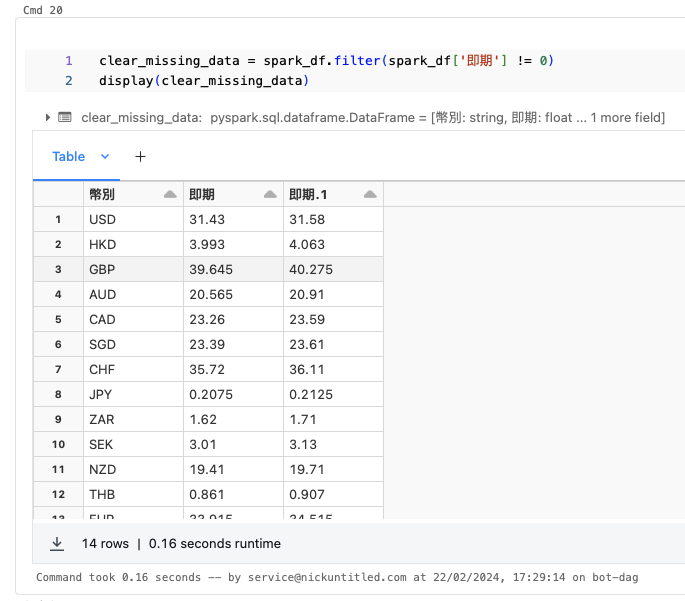Click the clear_missing_data DataFrame name
The height and width of the screenshot is (601, 685).
(x=140, y=117)
